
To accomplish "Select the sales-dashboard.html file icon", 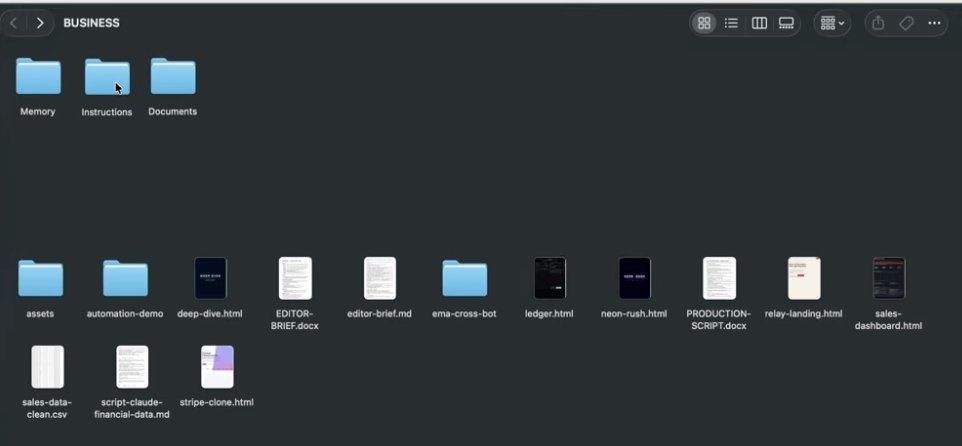I will [x=888, y=278].
